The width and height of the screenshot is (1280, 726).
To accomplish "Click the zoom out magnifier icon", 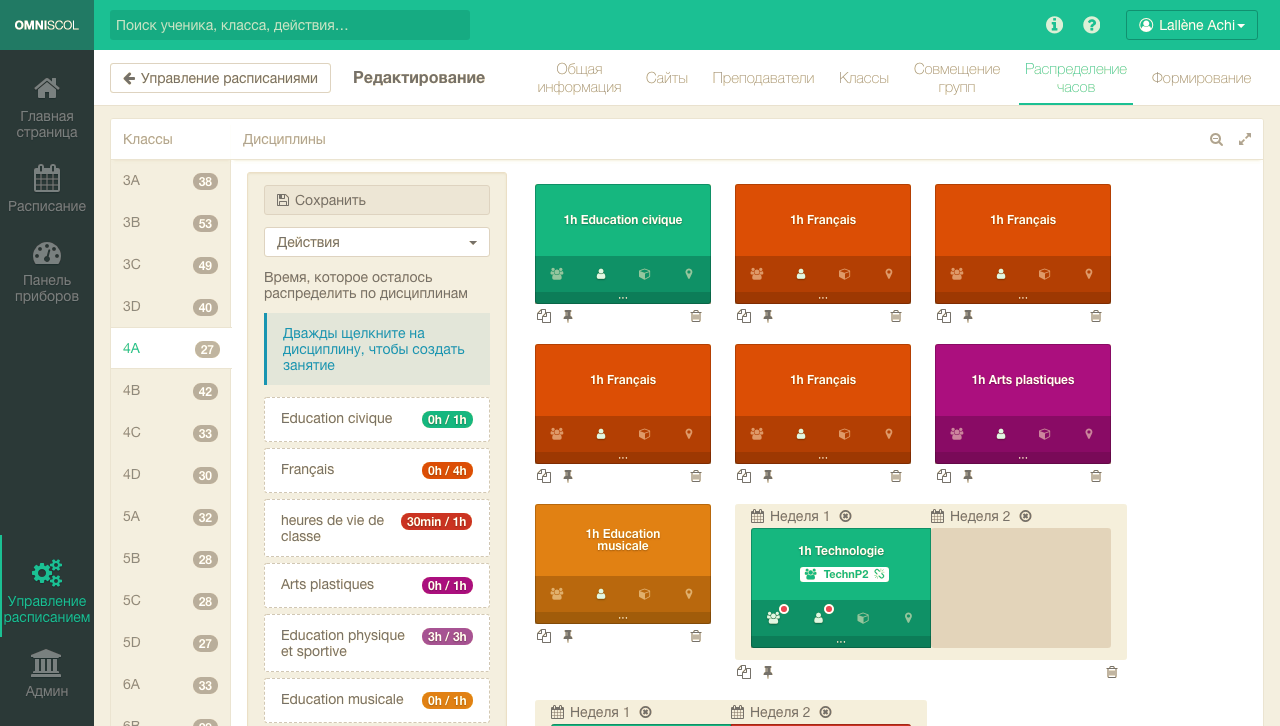I will [x=1216, y=140].
